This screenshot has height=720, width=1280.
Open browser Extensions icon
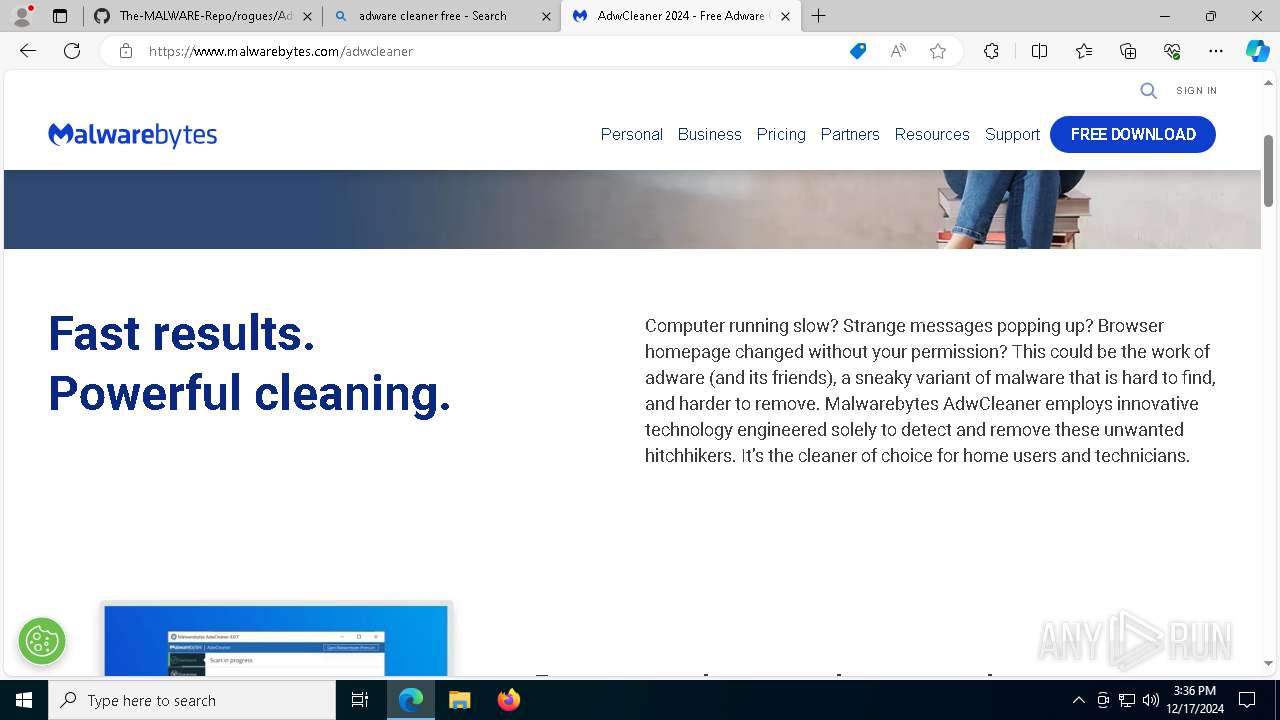pos(991,51)
